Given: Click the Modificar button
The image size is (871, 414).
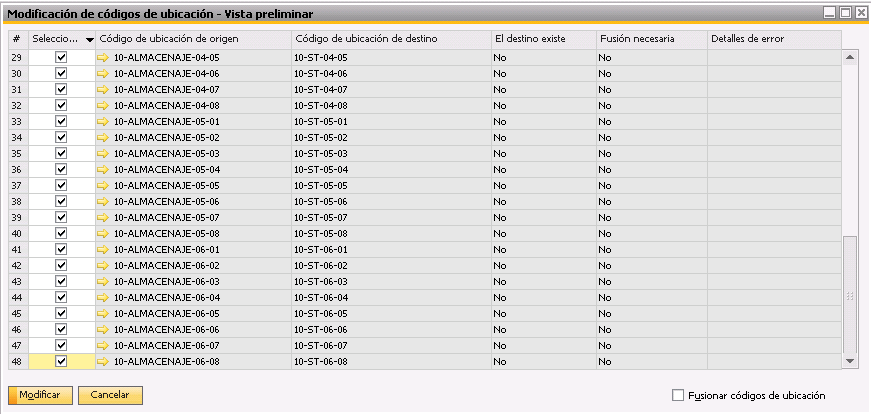Looking at the screenshot, I should [x=39, y=395].
